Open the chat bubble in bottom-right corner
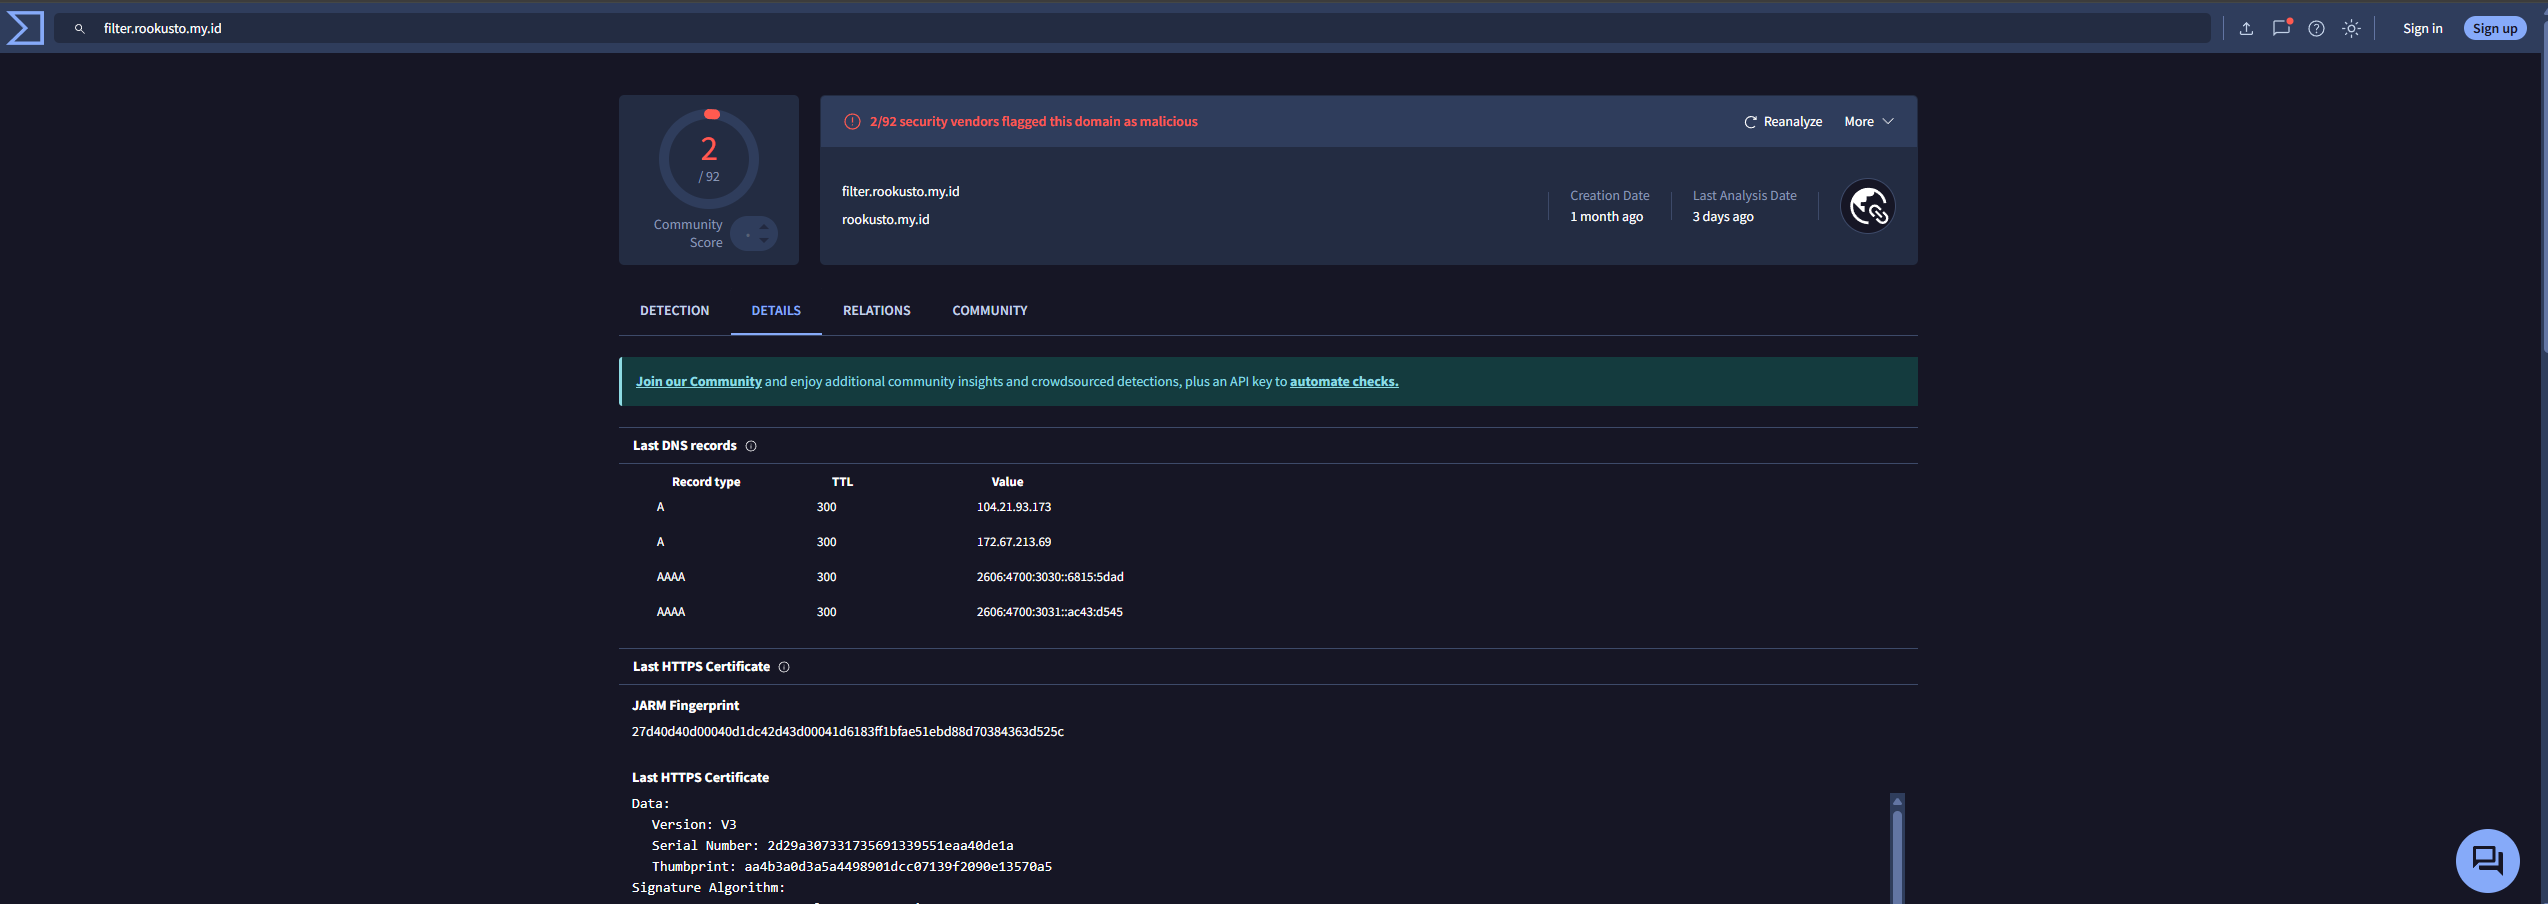The image size is (2548, 904). [2488, 860]
